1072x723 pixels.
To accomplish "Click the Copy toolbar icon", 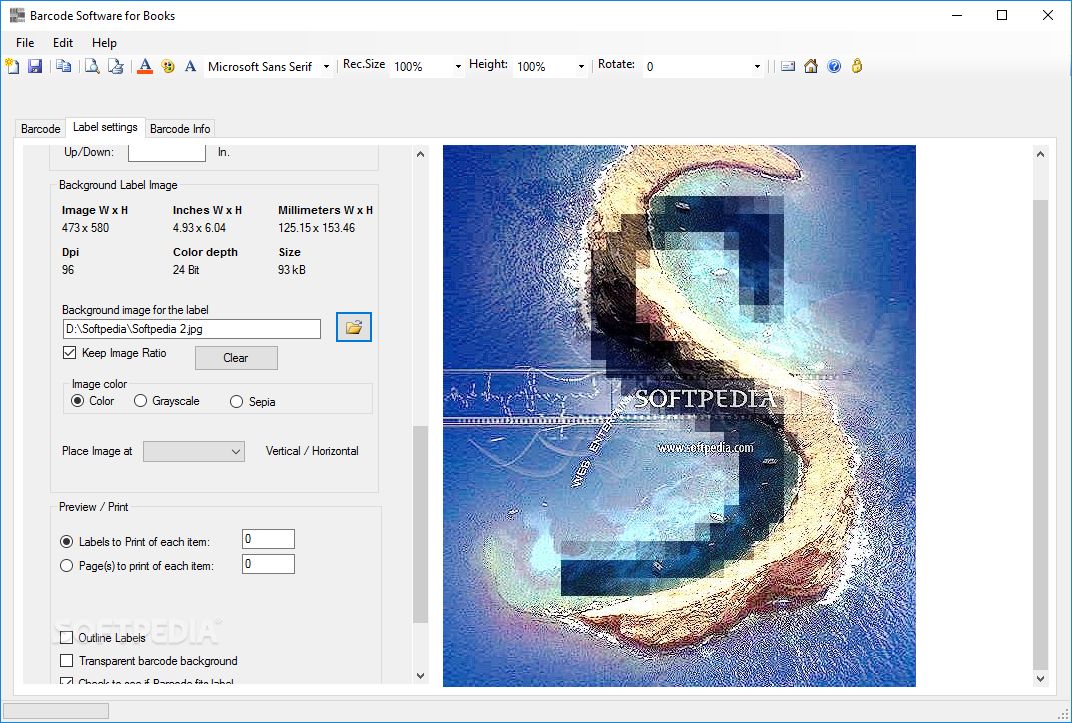I will 64,66.
